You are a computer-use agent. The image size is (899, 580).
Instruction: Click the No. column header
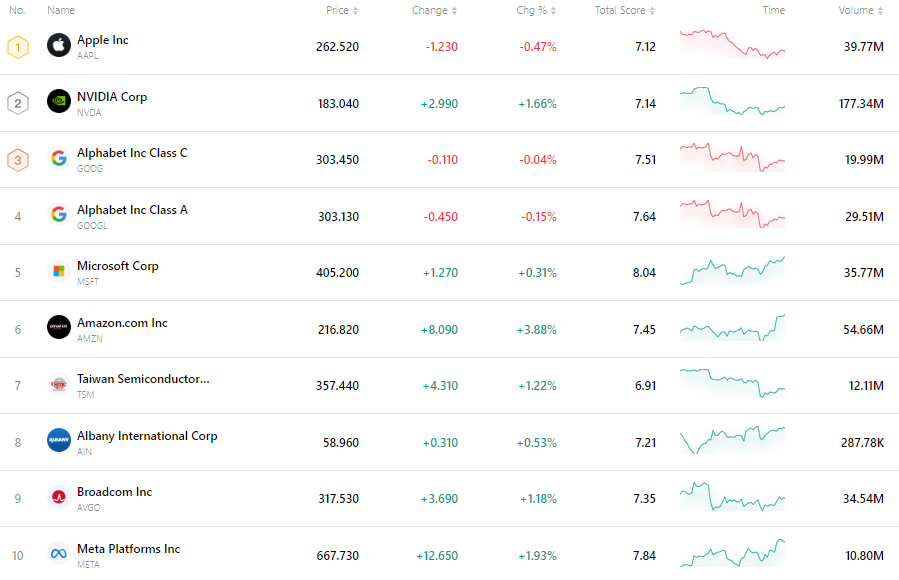click(x=17, y=10)
